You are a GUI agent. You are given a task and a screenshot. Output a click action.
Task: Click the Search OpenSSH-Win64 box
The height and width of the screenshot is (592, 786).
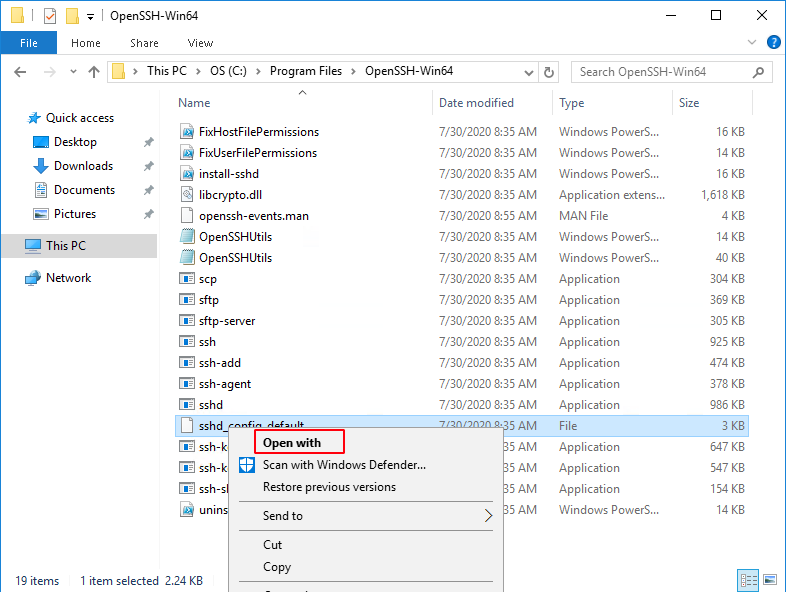pos(665,72)
